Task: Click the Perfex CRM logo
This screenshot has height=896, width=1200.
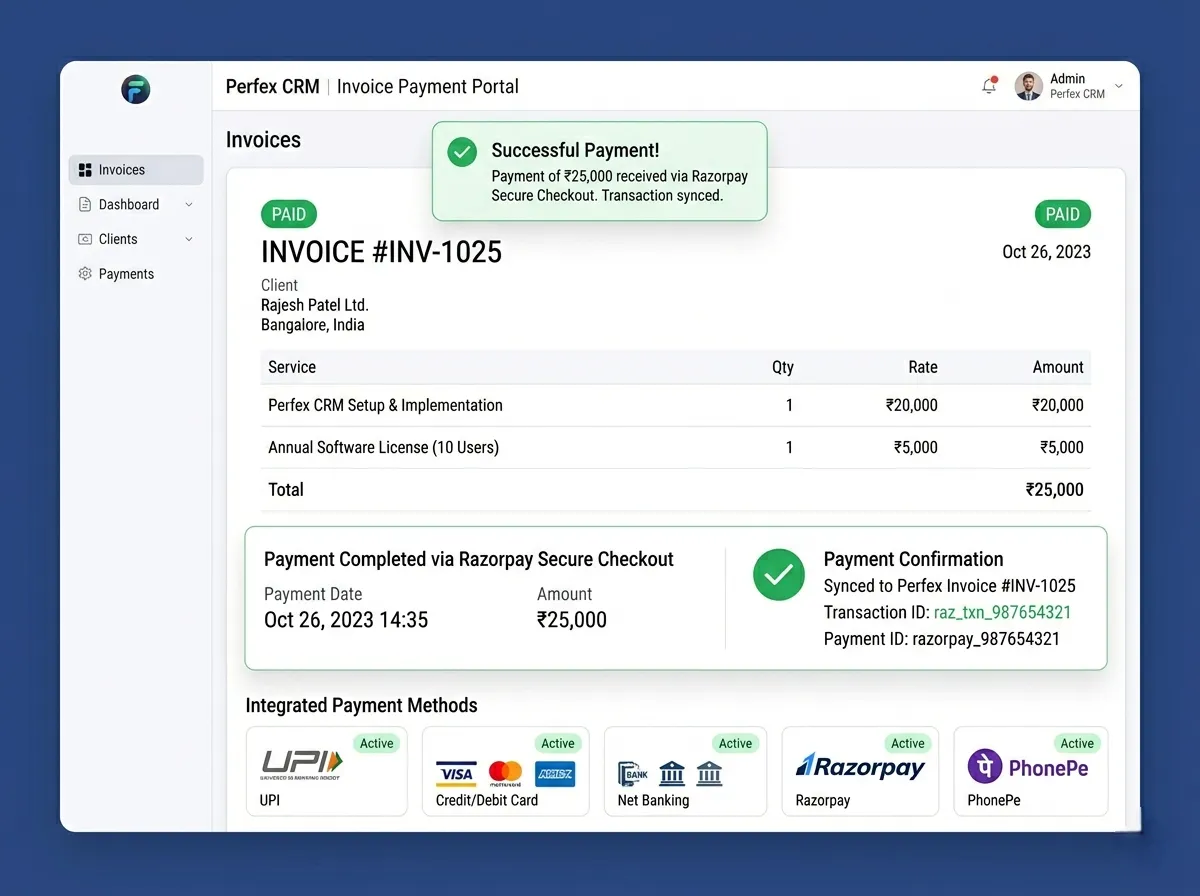Action: coord(135,89)
